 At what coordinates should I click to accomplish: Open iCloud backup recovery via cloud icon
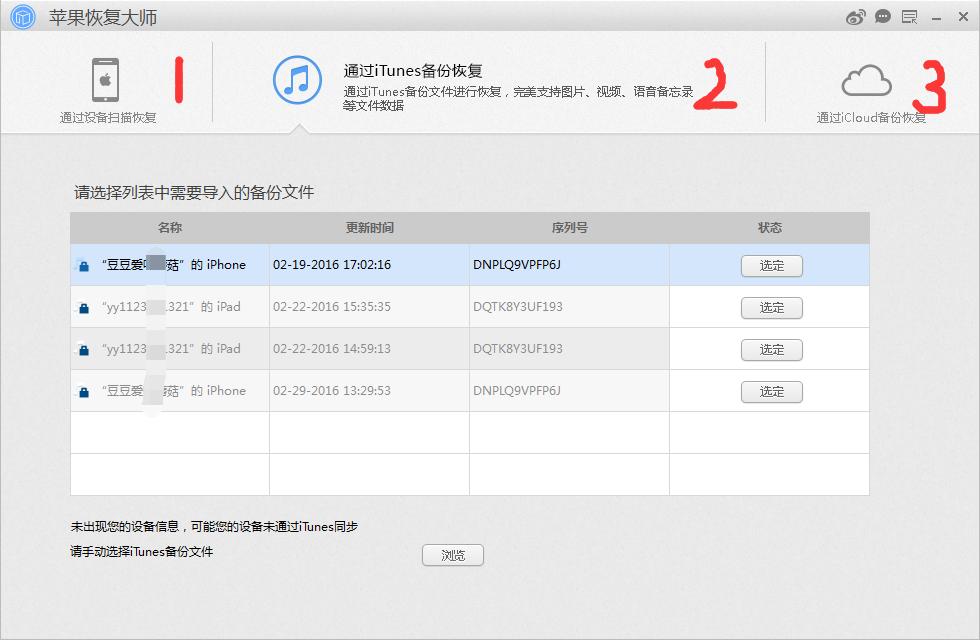[866, 82]
